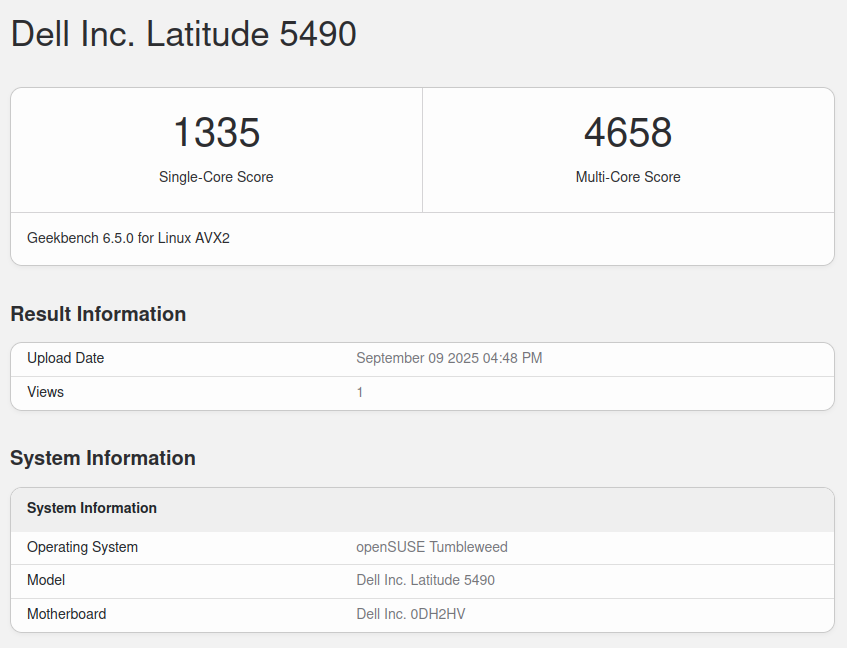Click the page title Dell Inc. Latitude 5490

tap(183, 34)
